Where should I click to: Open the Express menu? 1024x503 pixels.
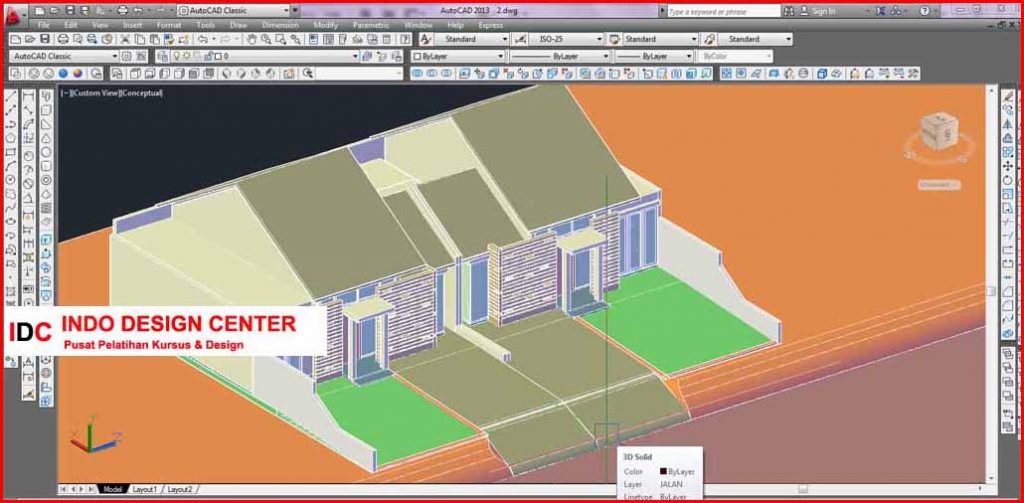point(490,25)
